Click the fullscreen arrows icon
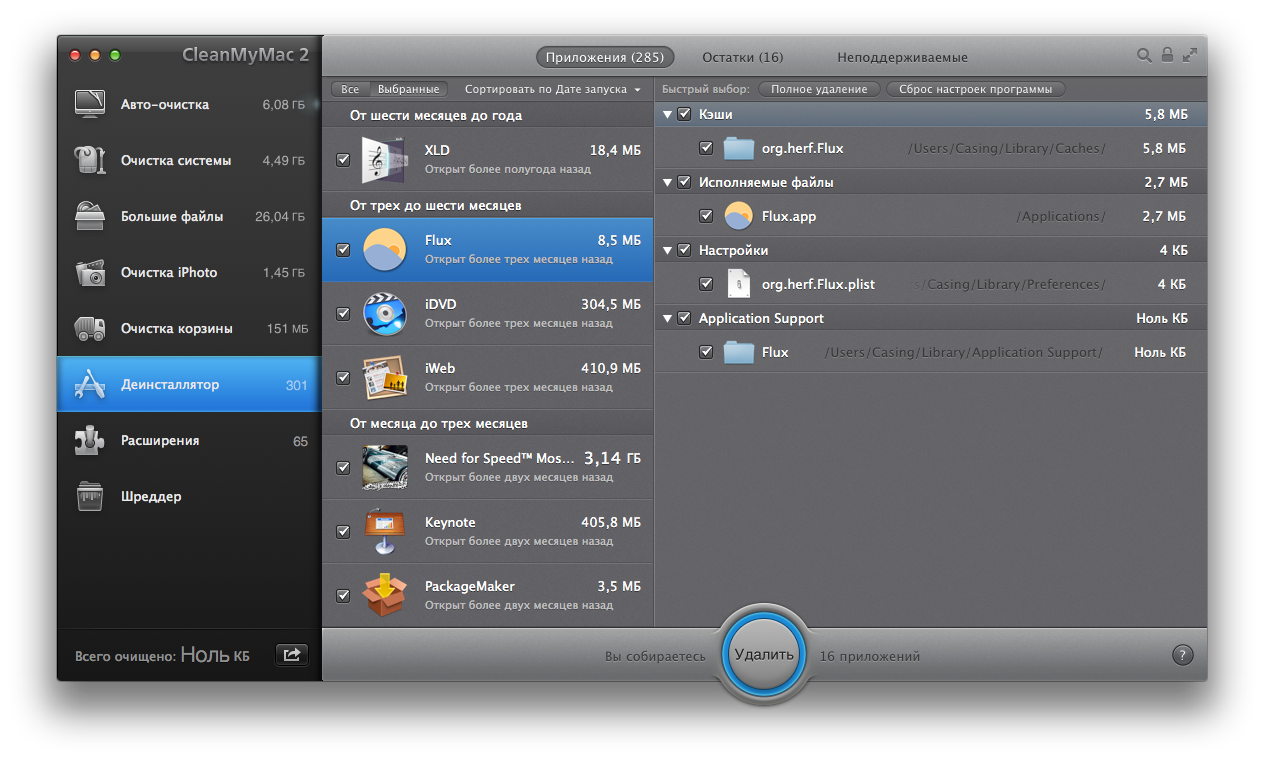This screenshot has width=1264, height=760. click(x=1190, y=55)
